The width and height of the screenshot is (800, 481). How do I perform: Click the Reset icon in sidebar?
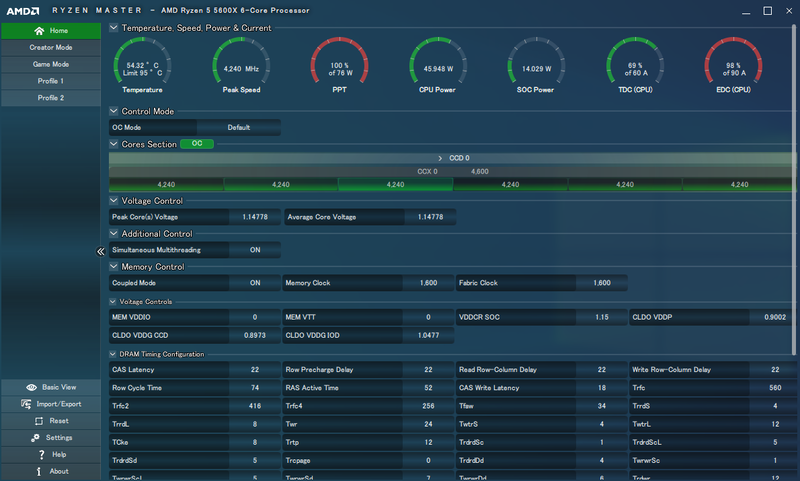pyautogui.click(x=39, y=421)
